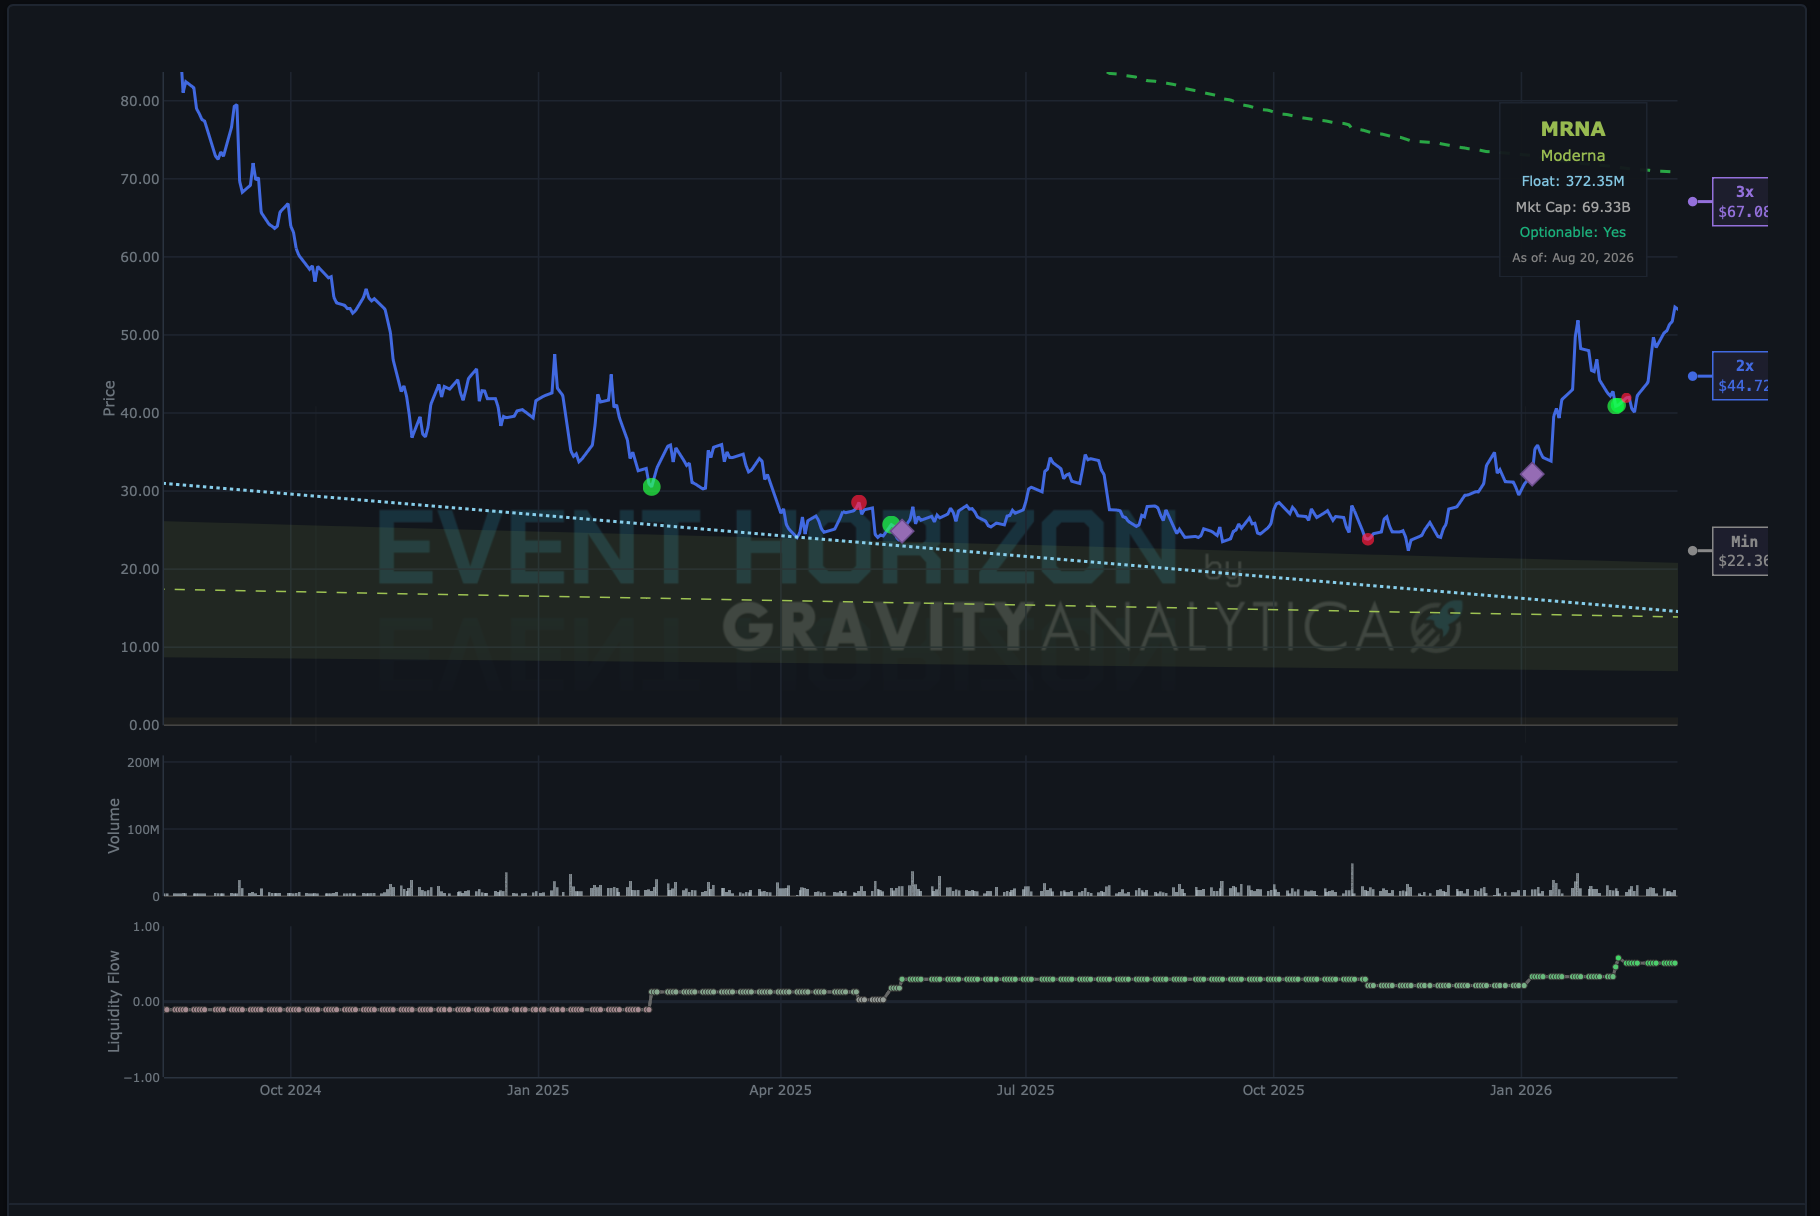Select the purple diamond marker near May 2025

[x=902, y=531]
